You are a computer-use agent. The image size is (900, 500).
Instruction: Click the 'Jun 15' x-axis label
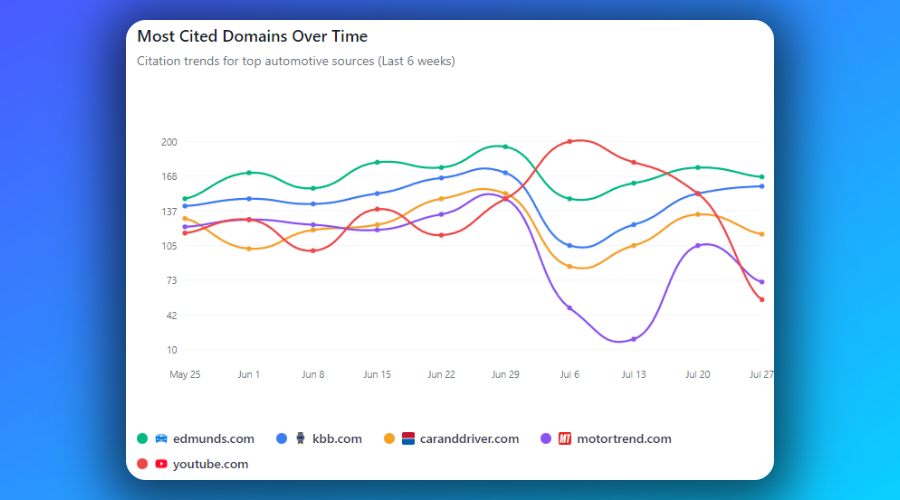click(x=377, y=374)
